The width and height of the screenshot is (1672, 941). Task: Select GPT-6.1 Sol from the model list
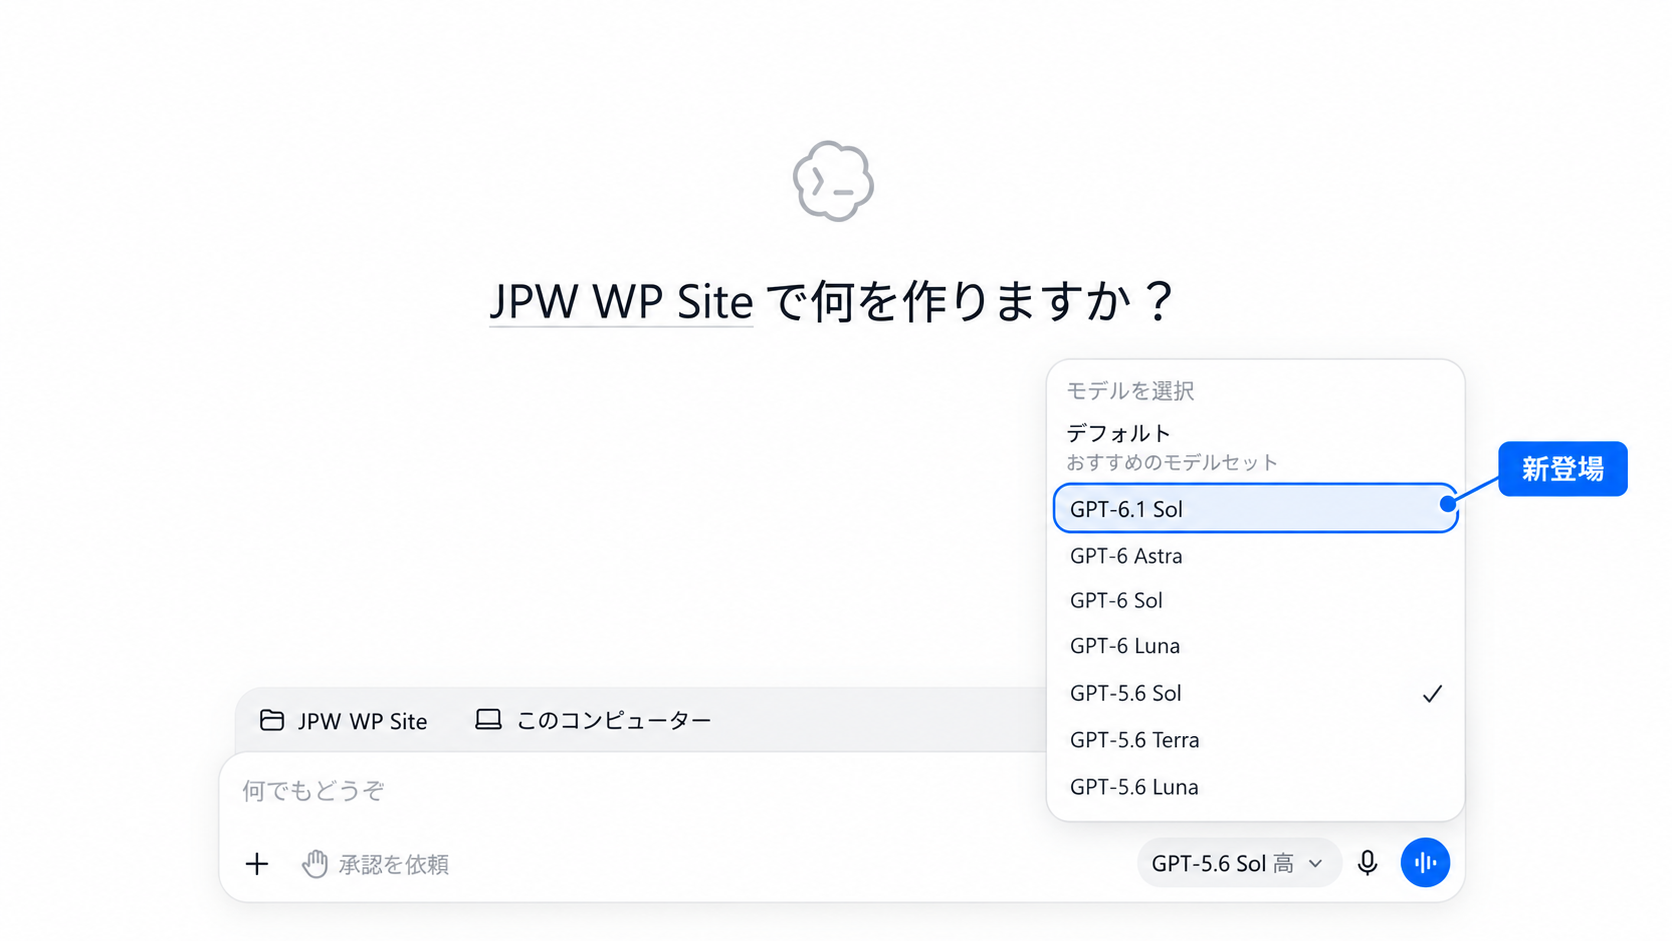tap(1255, 508)
